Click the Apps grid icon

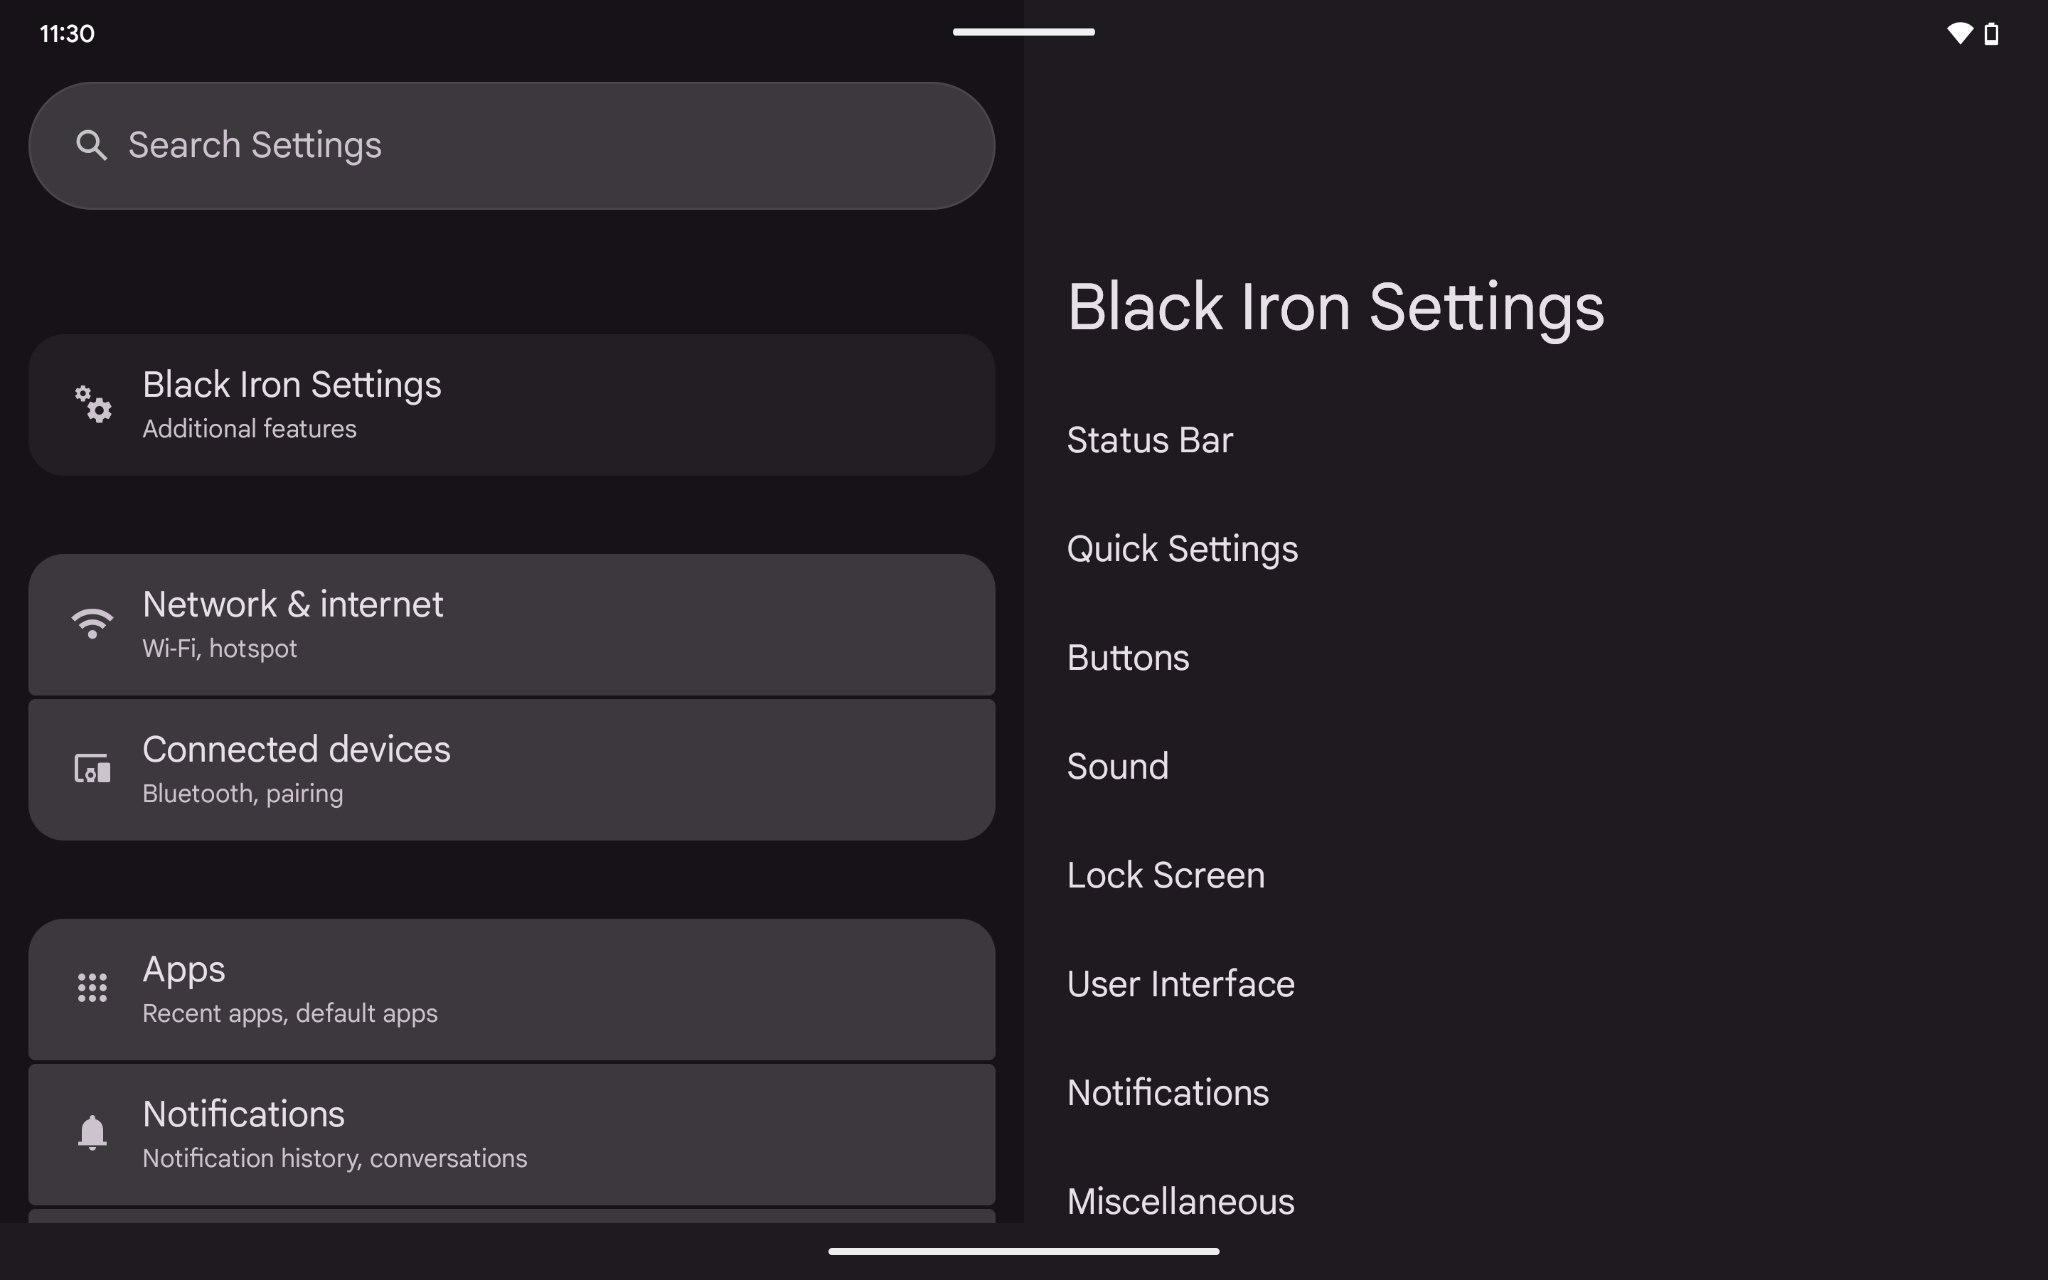pos(92,988)
